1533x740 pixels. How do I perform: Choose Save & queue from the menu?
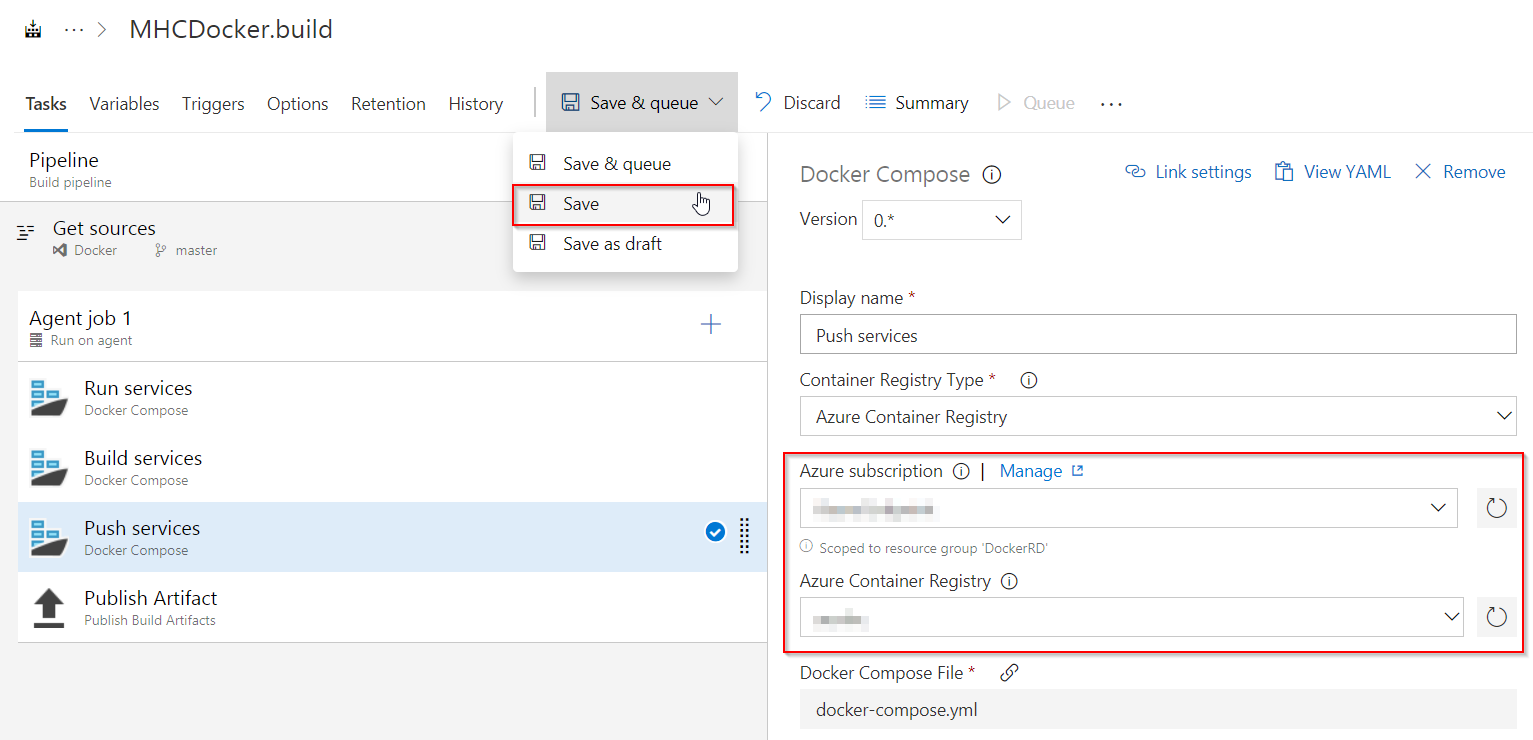tap(625, 164)
